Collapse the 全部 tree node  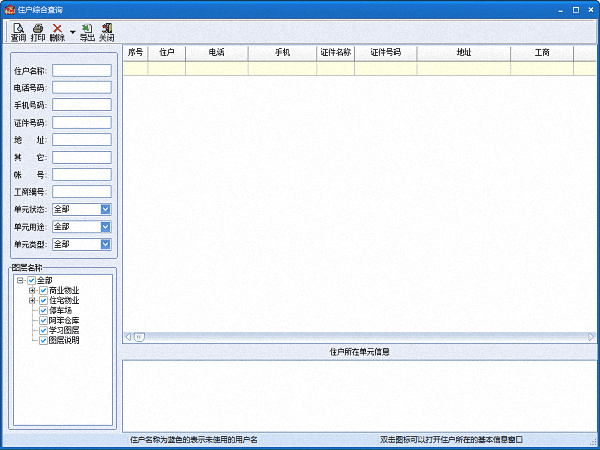[20, 280]
